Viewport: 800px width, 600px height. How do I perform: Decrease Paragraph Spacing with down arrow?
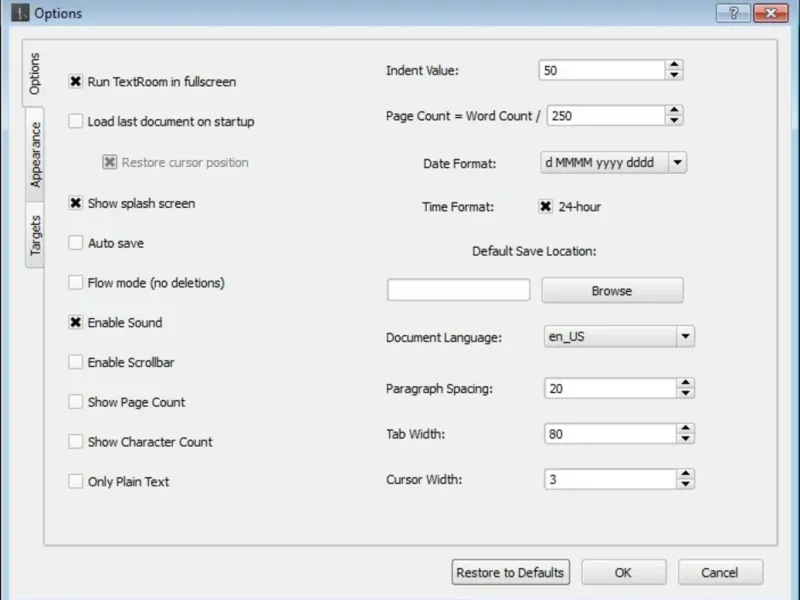pyautogui.click(x=685, y=393)
